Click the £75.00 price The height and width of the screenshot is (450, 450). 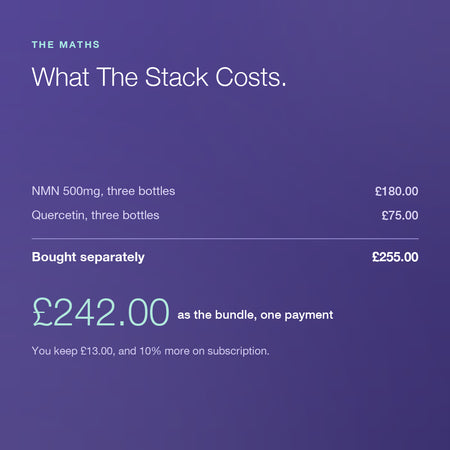(400, 215)
